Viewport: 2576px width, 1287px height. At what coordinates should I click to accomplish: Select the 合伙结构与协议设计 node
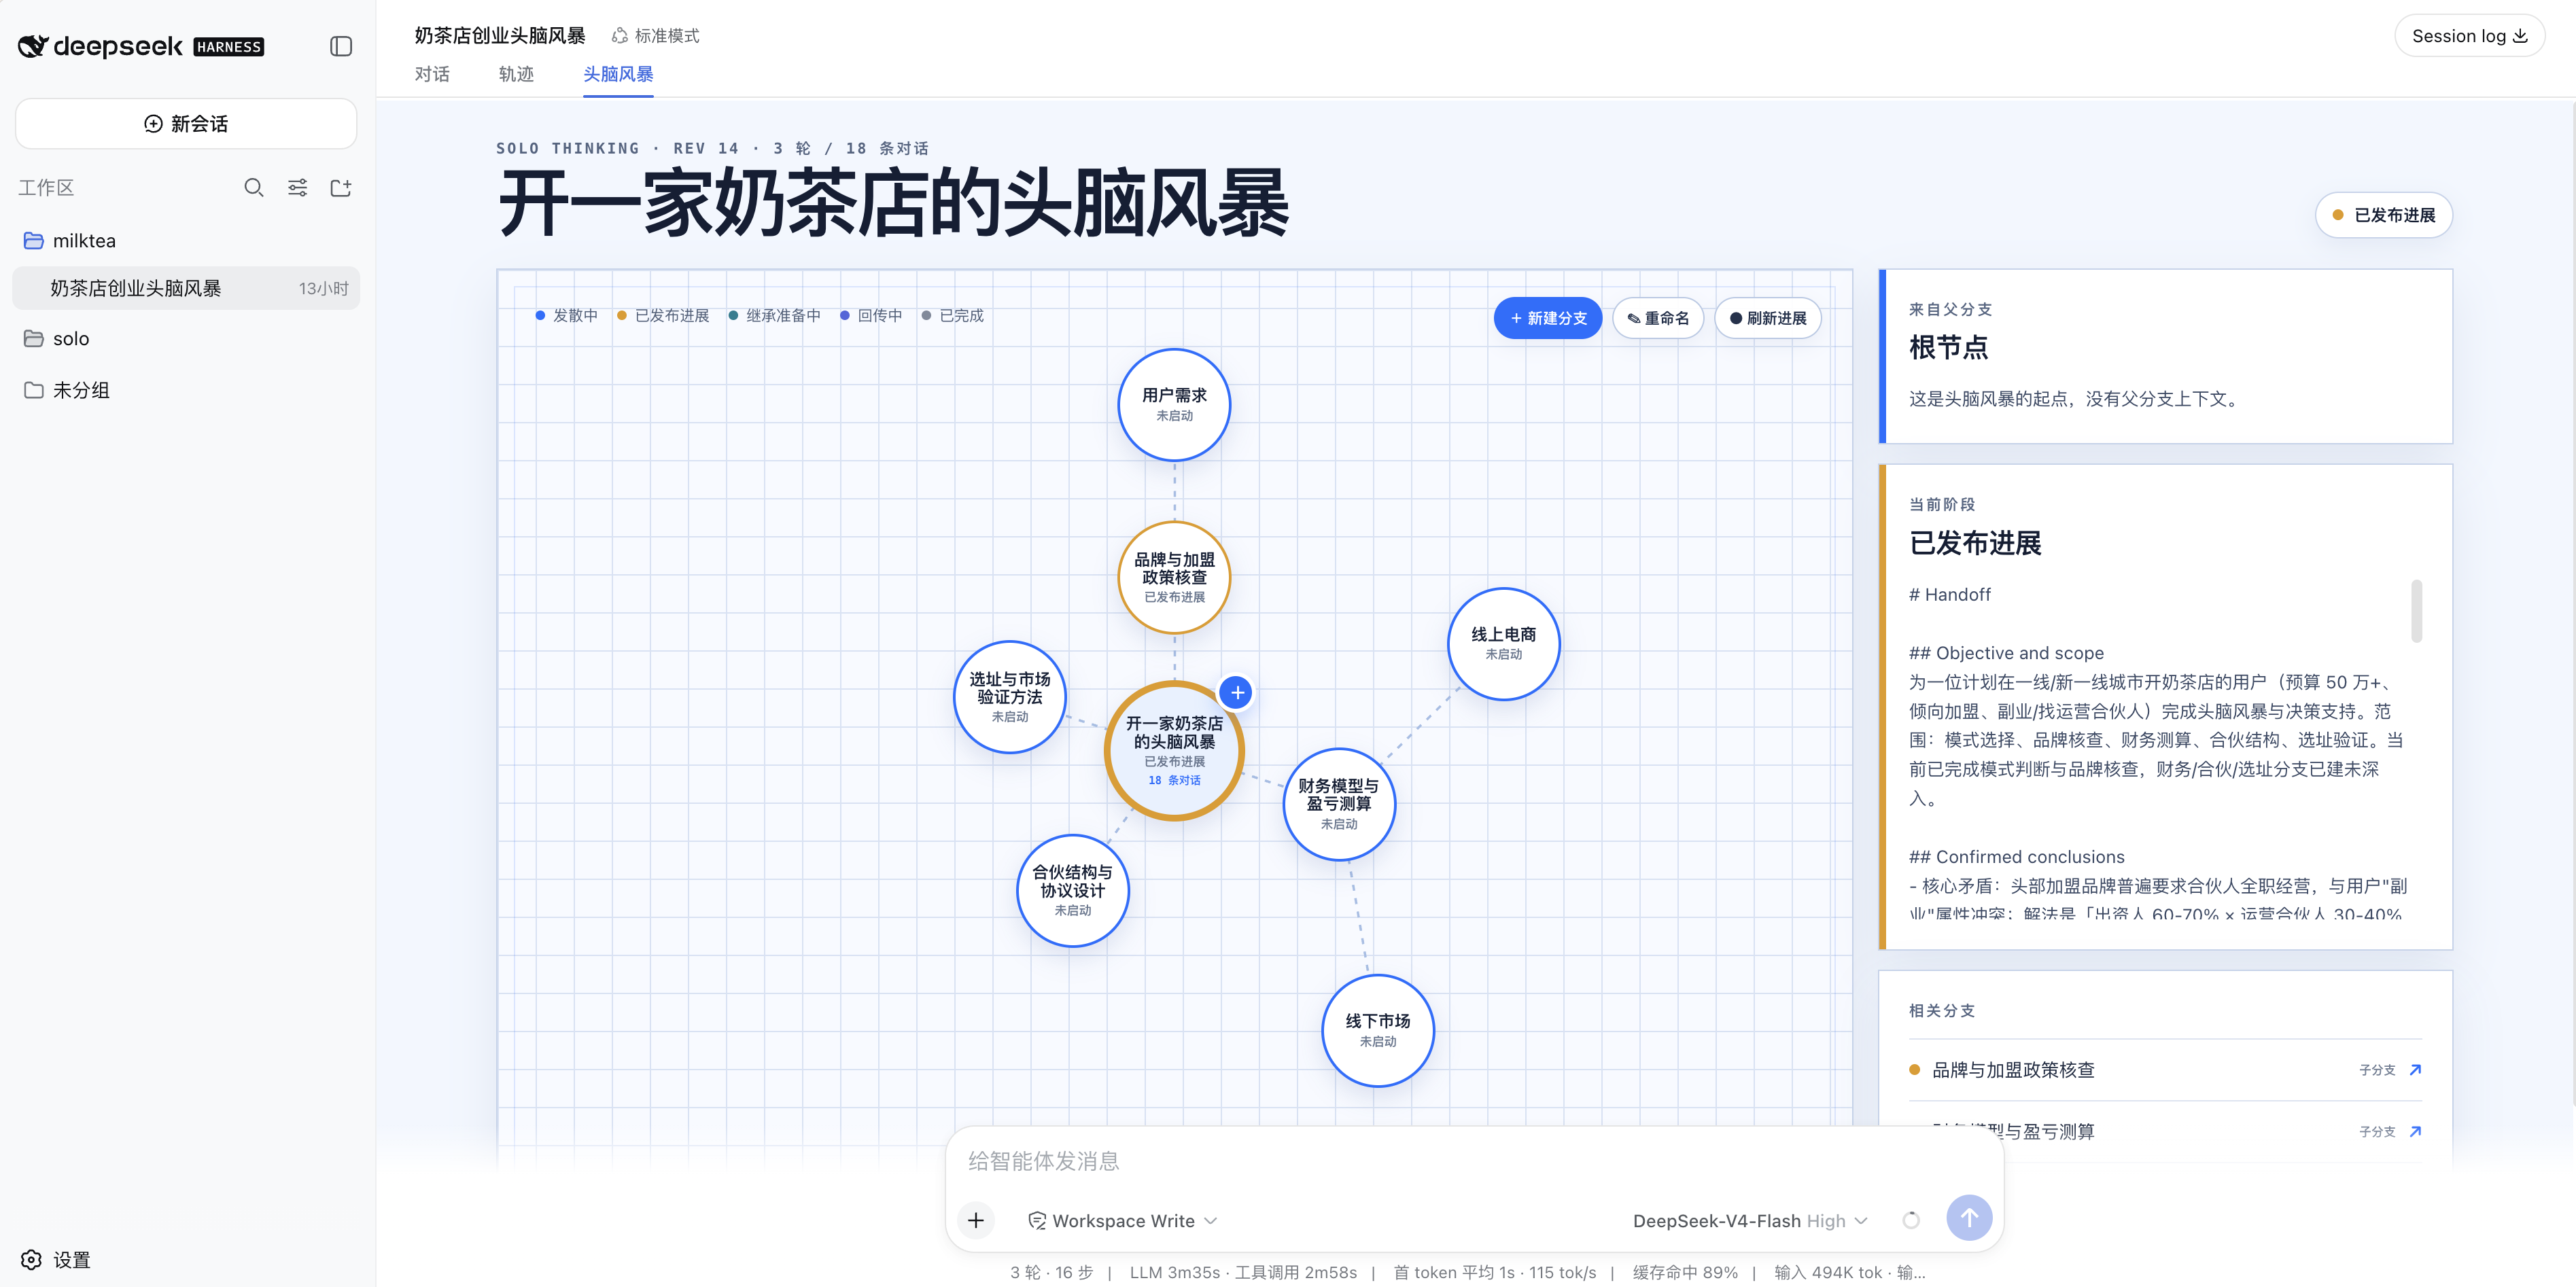(x=1072, y=890)
